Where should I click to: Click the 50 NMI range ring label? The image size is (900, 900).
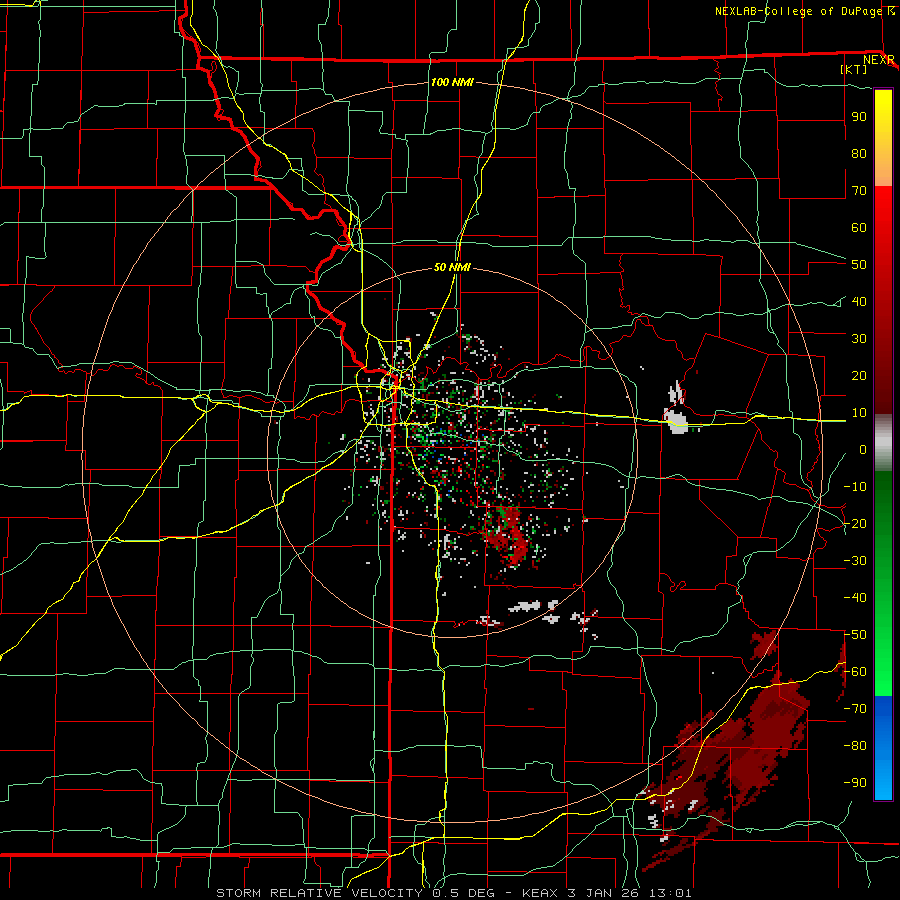[452, 267]
